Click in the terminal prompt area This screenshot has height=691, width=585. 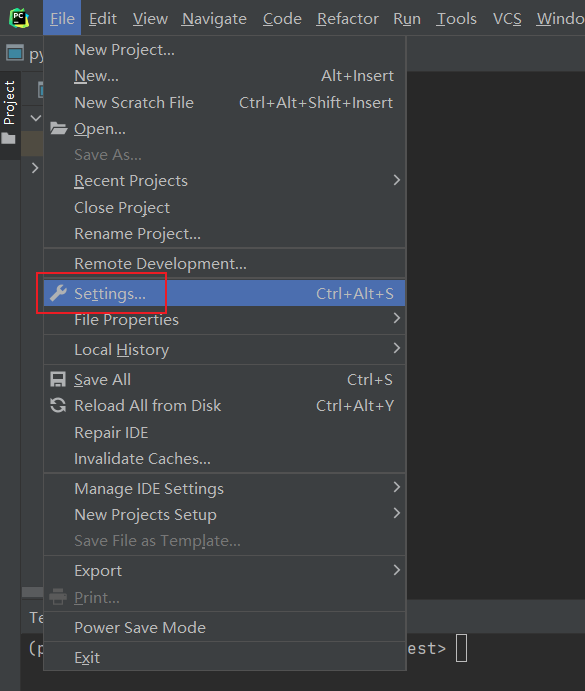[461, 648]
